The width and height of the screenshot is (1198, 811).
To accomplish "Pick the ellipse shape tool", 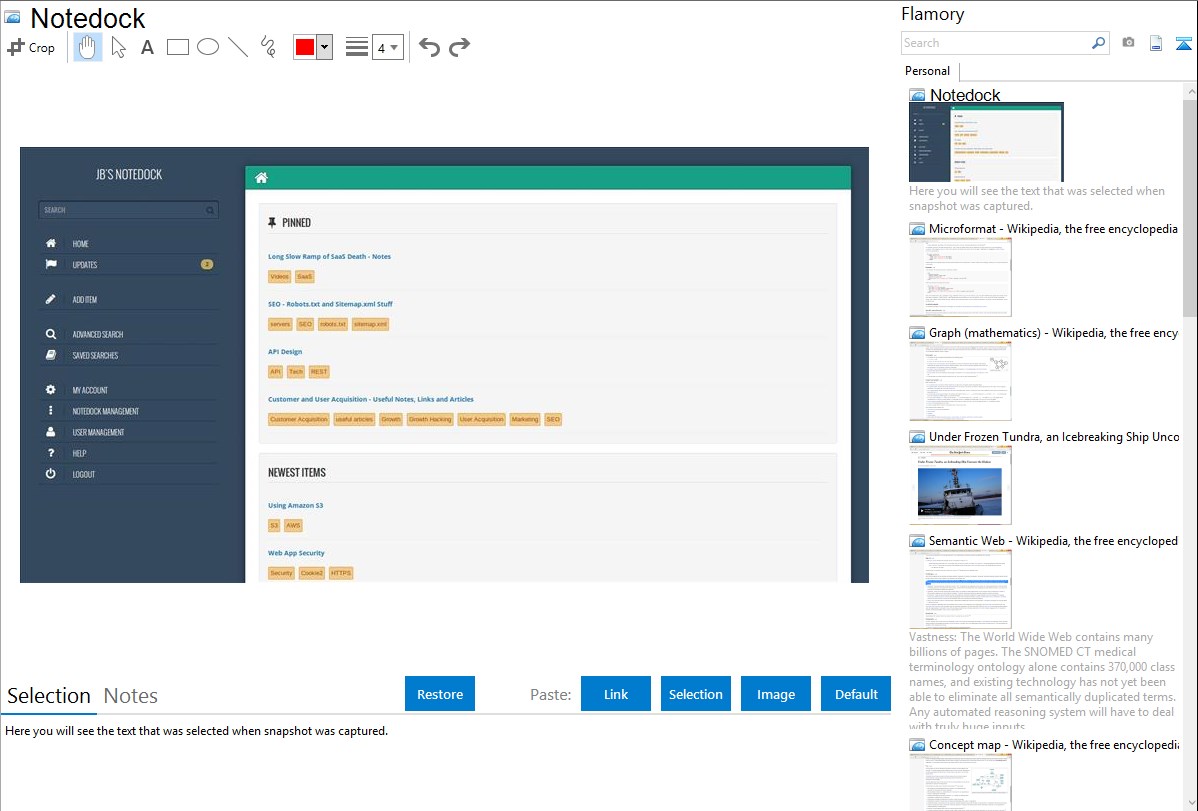I will (x=208, y=47).
